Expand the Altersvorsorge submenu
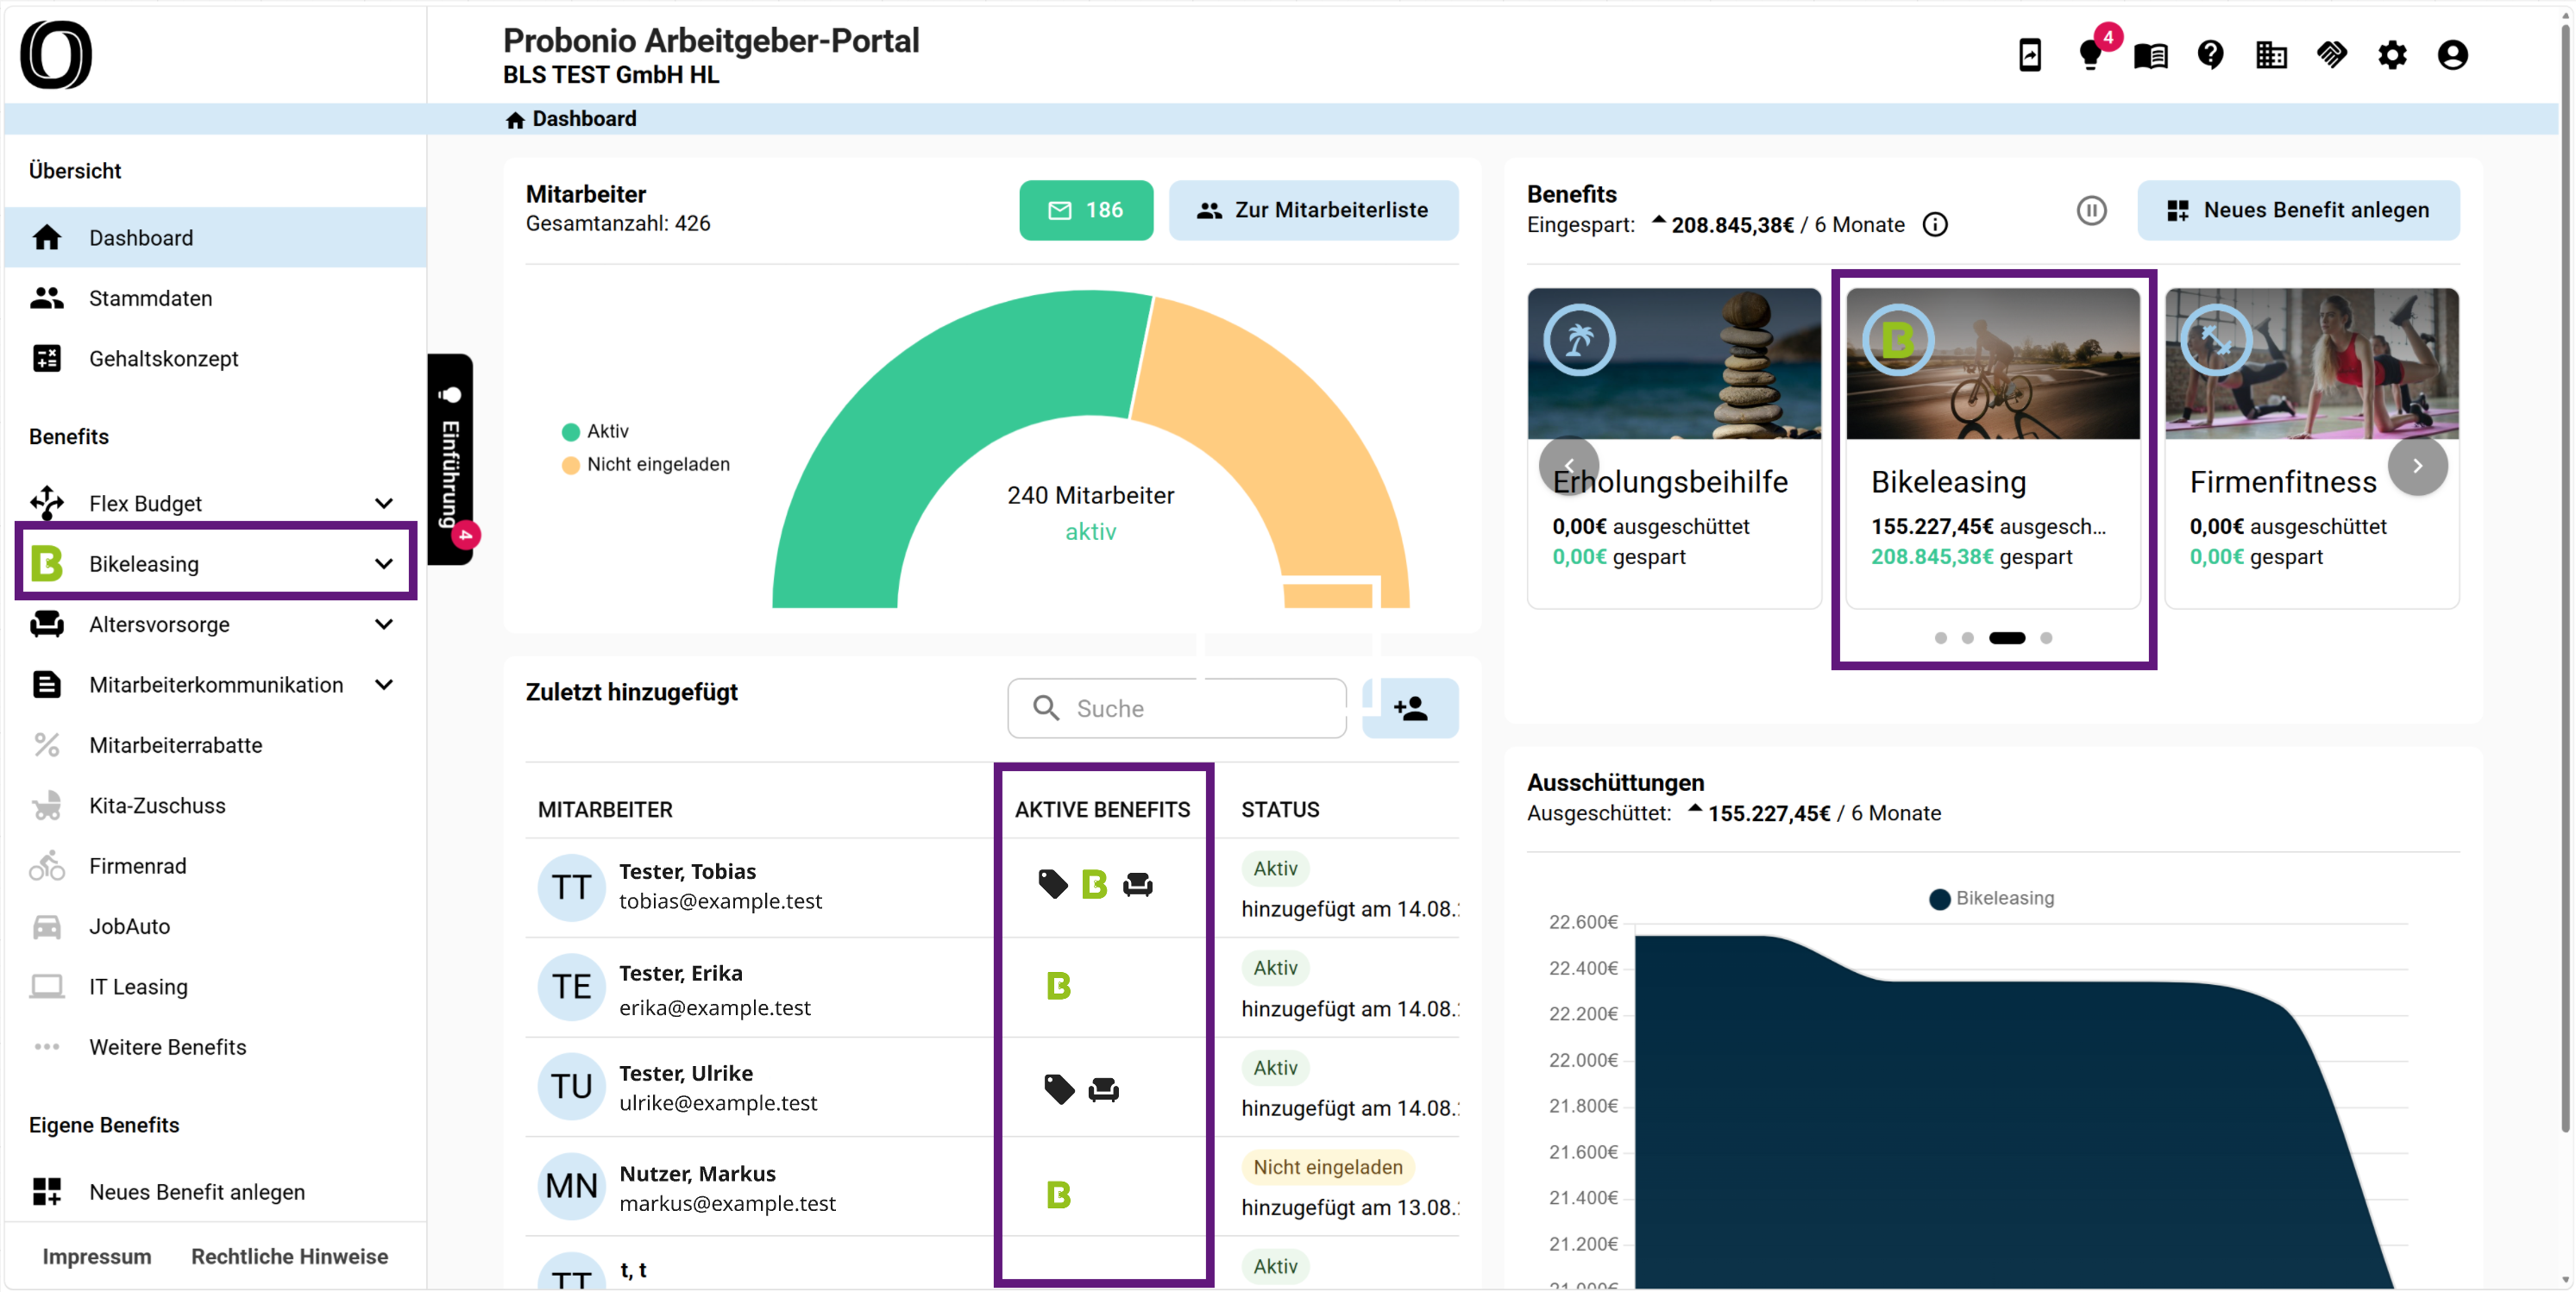 (384, 624)
